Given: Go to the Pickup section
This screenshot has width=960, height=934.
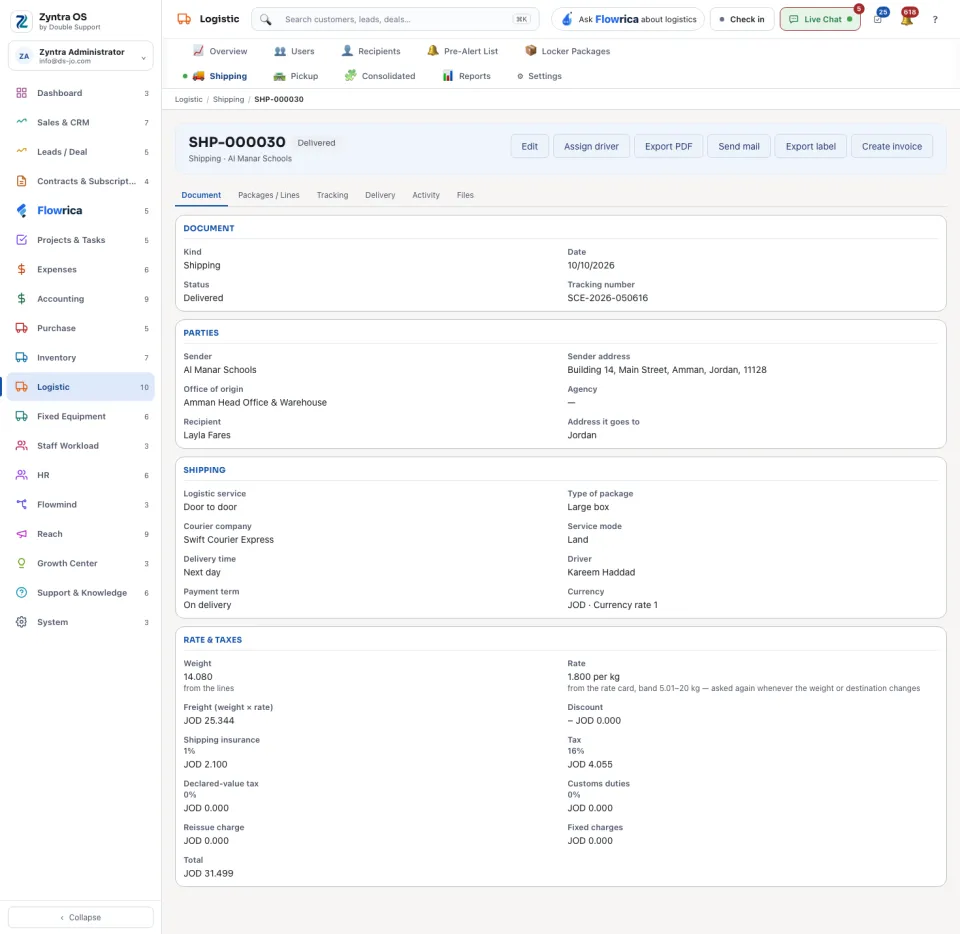Looking at the screenshot, I should point(296,76).
